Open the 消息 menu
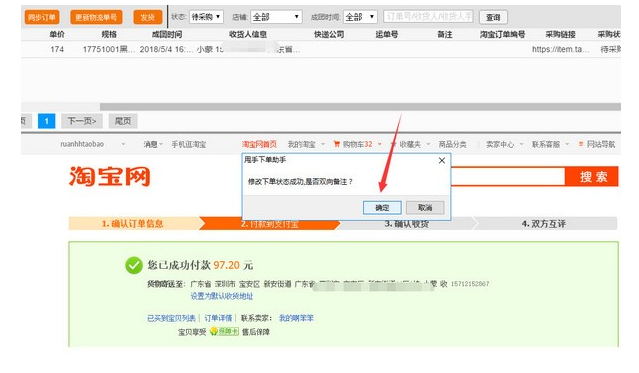Image resolution: width=639 pixels, height=373 pixels. click(x=152, y=144)
